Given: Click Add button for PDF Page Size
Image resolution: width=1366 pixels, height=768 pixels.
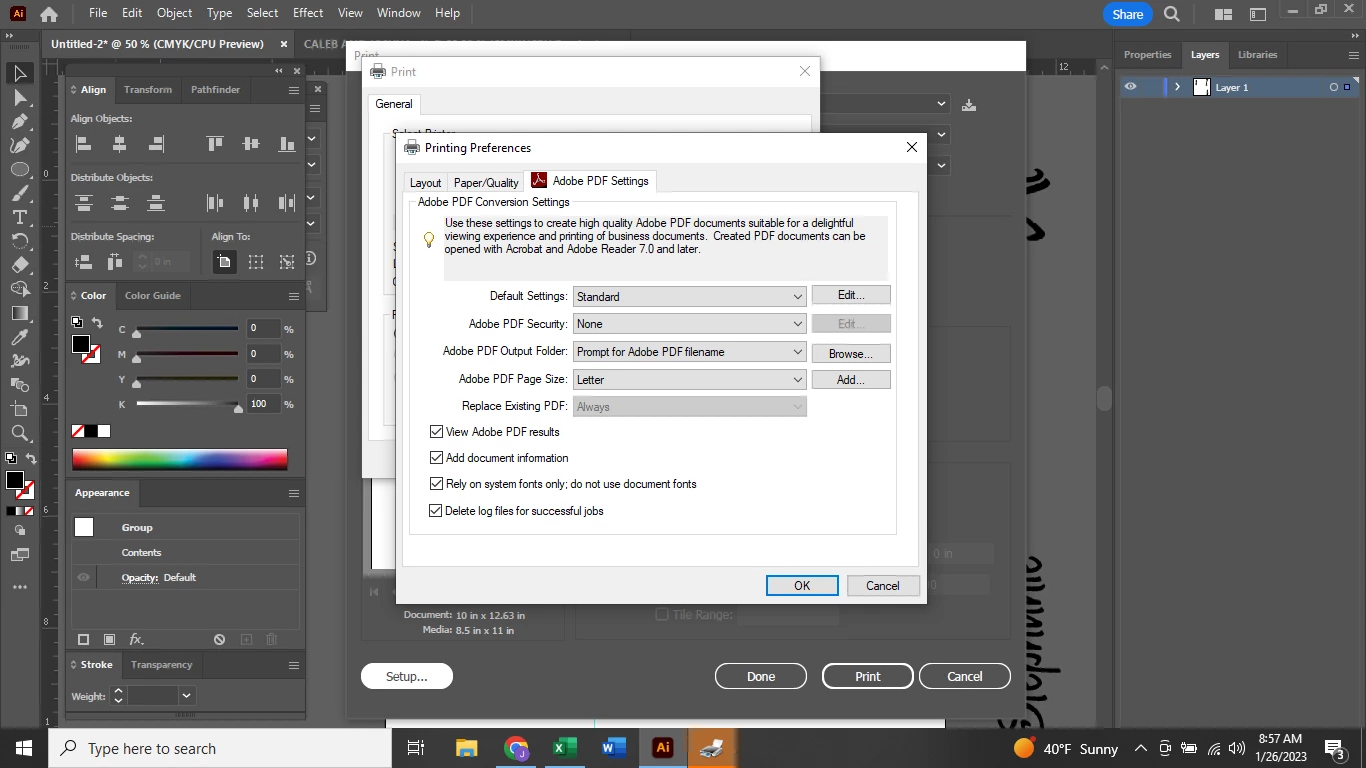Looking at the screenshot, I should pos(851,380).
